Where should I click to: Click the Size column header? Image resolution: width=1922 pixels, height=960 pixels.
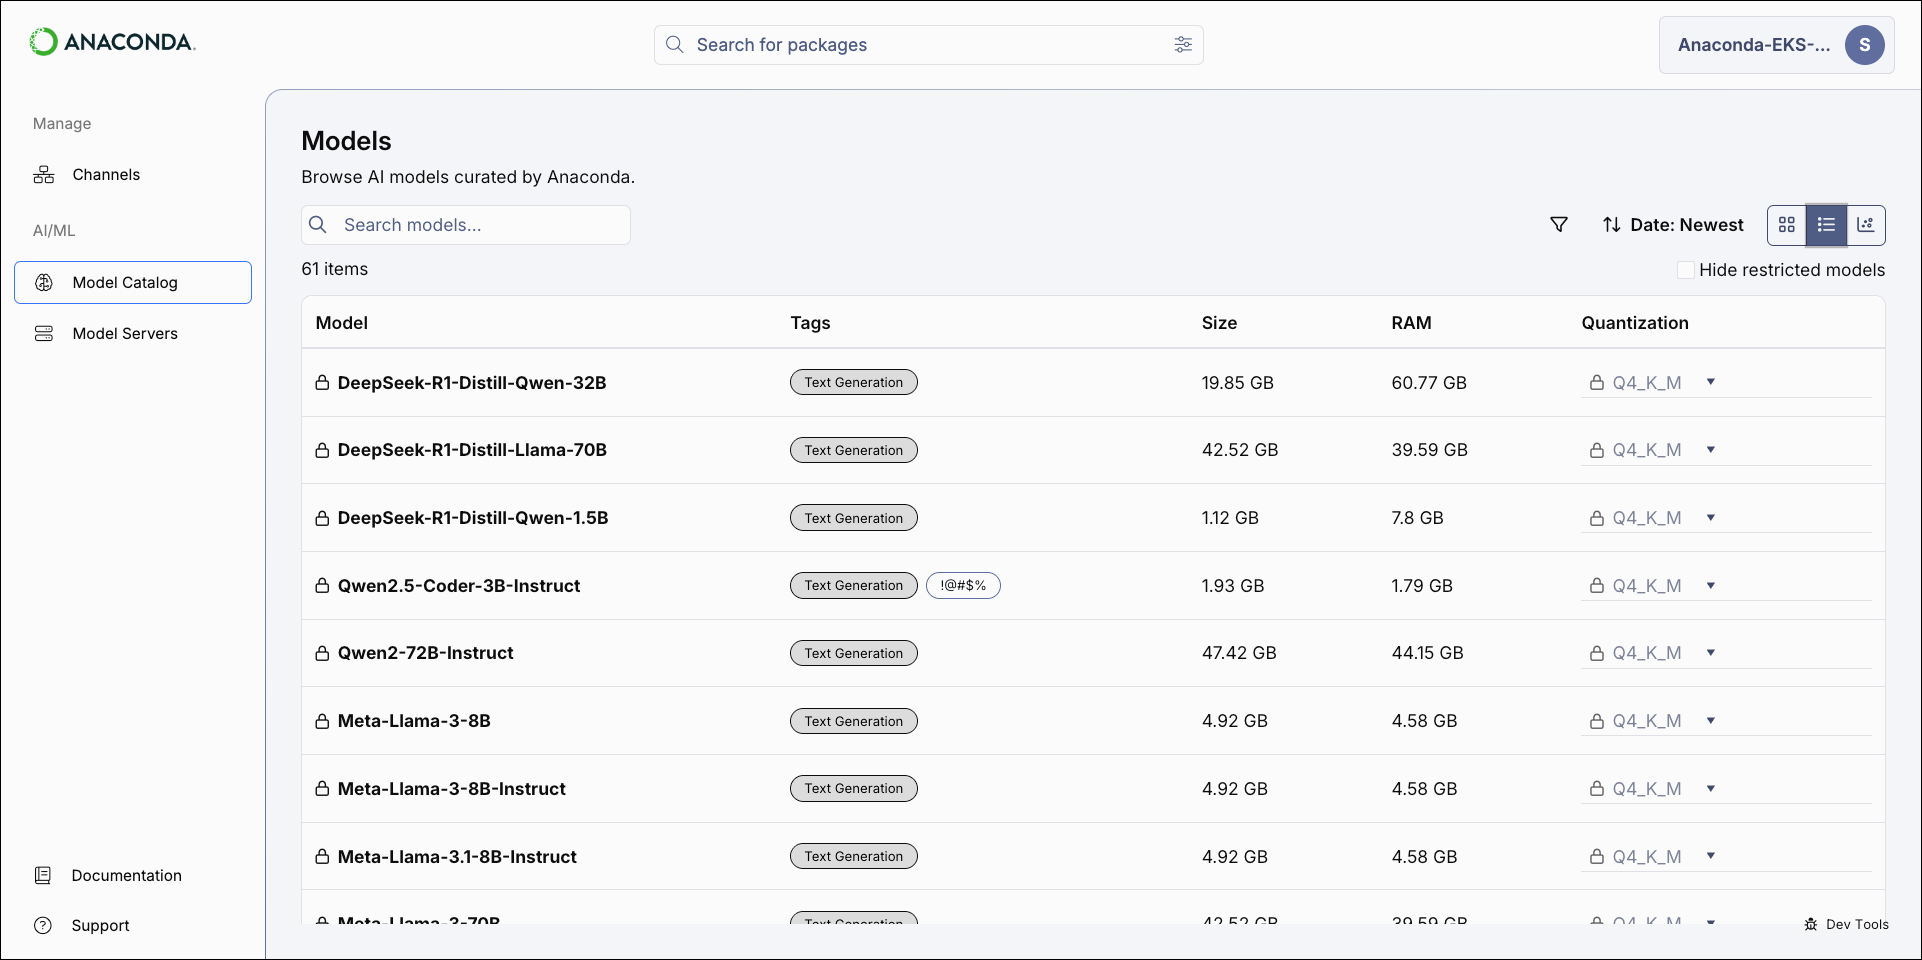click(x=1219, y=323)
